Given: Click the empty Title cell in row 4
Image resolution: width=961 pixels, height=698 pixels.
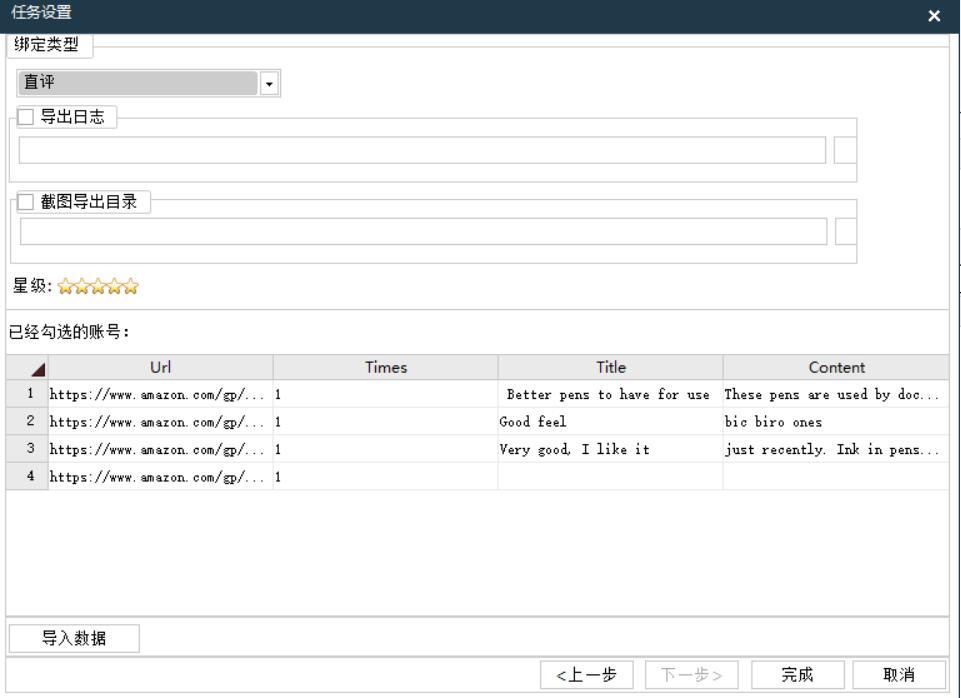Looking at the screenshot, I should 610,477.
